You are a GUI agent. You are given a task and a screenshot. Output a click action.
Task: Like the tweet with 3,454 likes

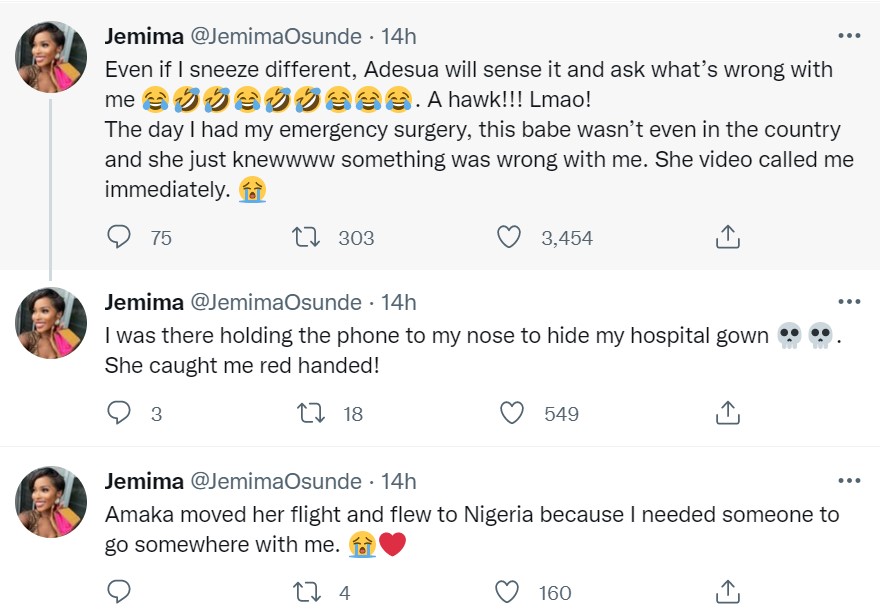pyautogui.click(x=509, y=237)
